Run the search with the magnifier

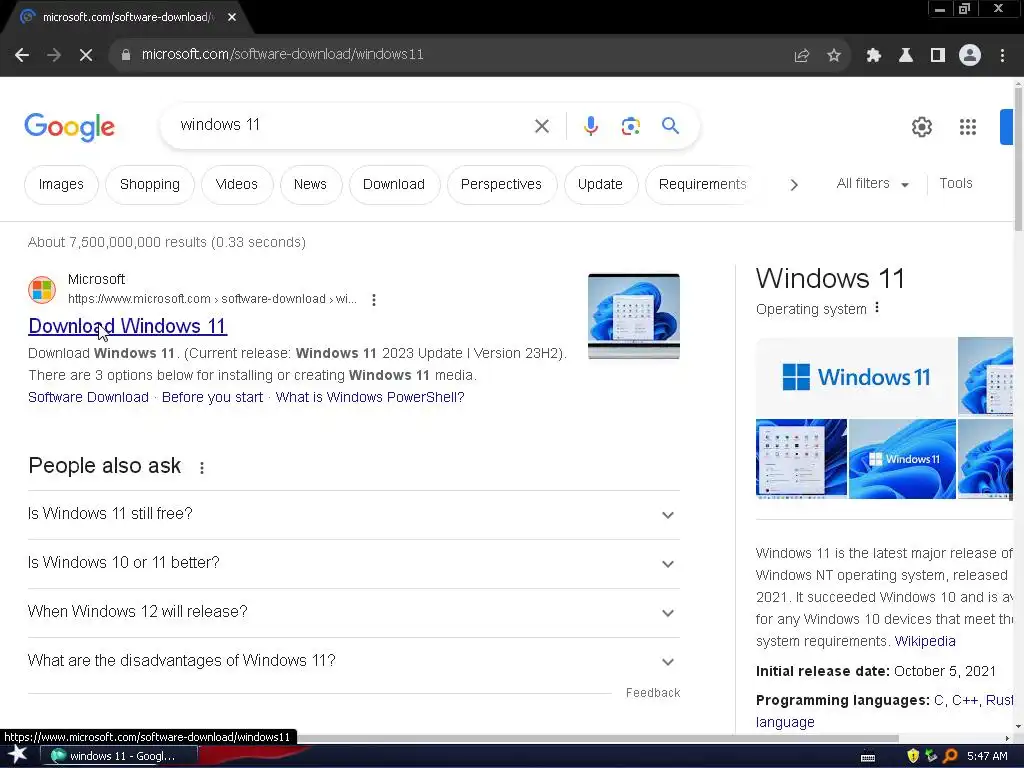tap(670, 125)
